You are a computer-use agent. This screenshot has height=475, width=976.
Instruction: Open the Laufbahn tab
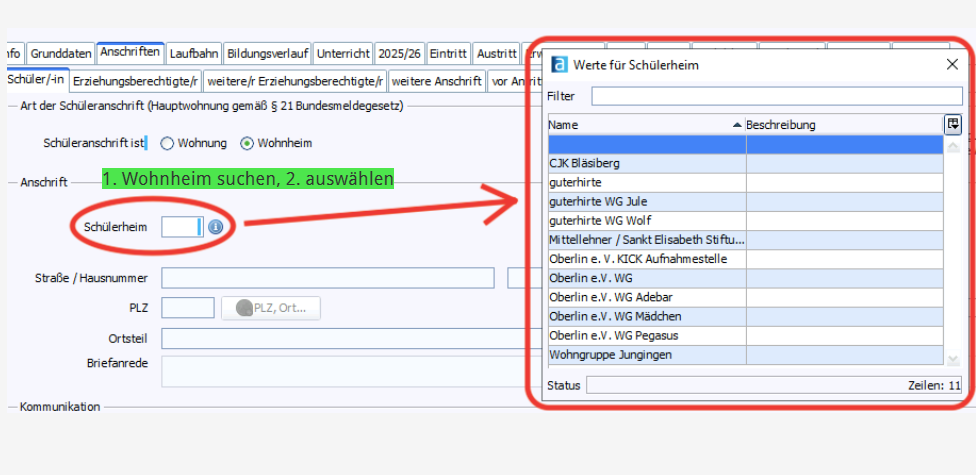coord(194,53)
